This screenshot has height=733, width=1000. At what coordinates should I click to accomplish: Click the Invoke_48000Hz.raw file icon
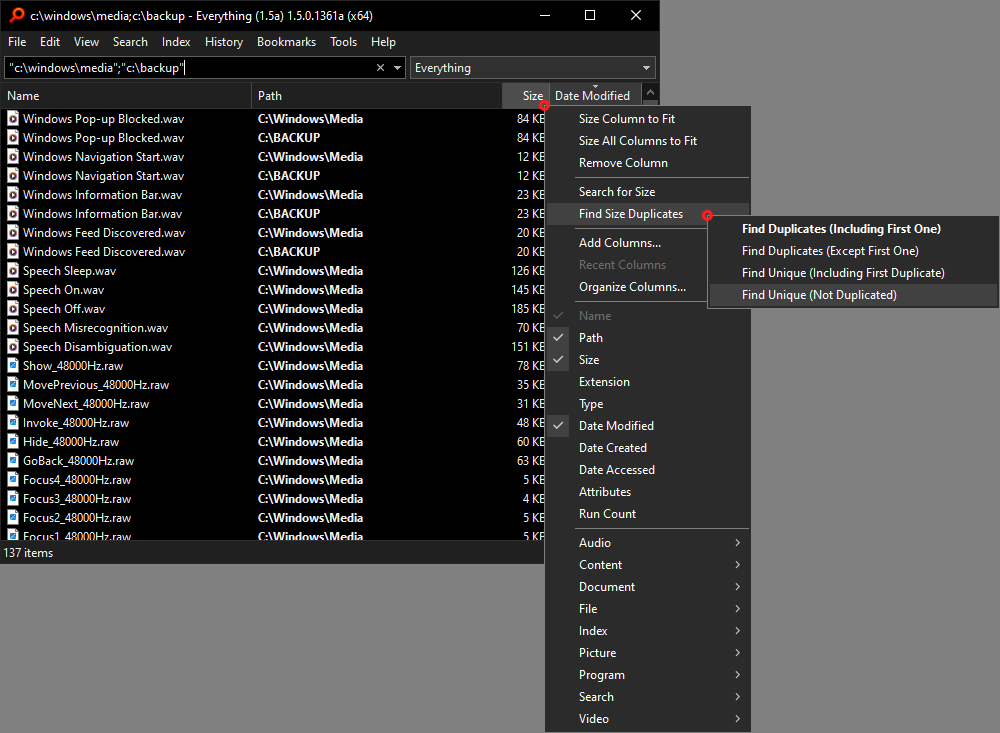(13, 423)
